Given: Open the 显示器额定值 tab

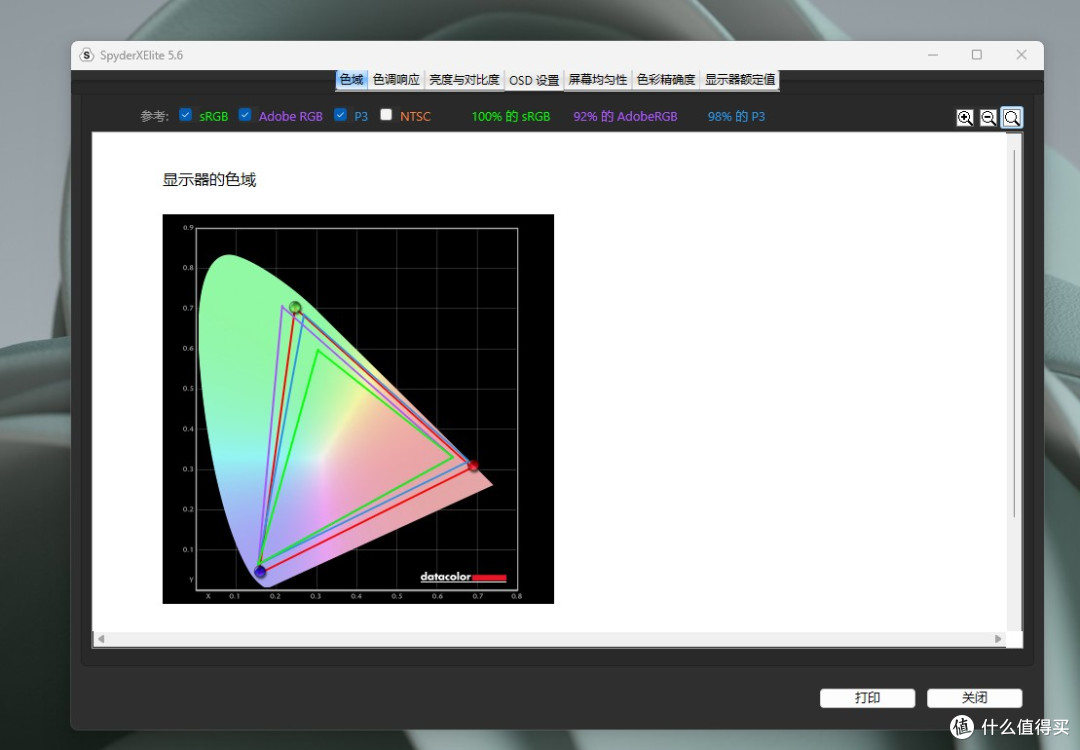Looking at the screenshot, I should (x=740, y=80).
